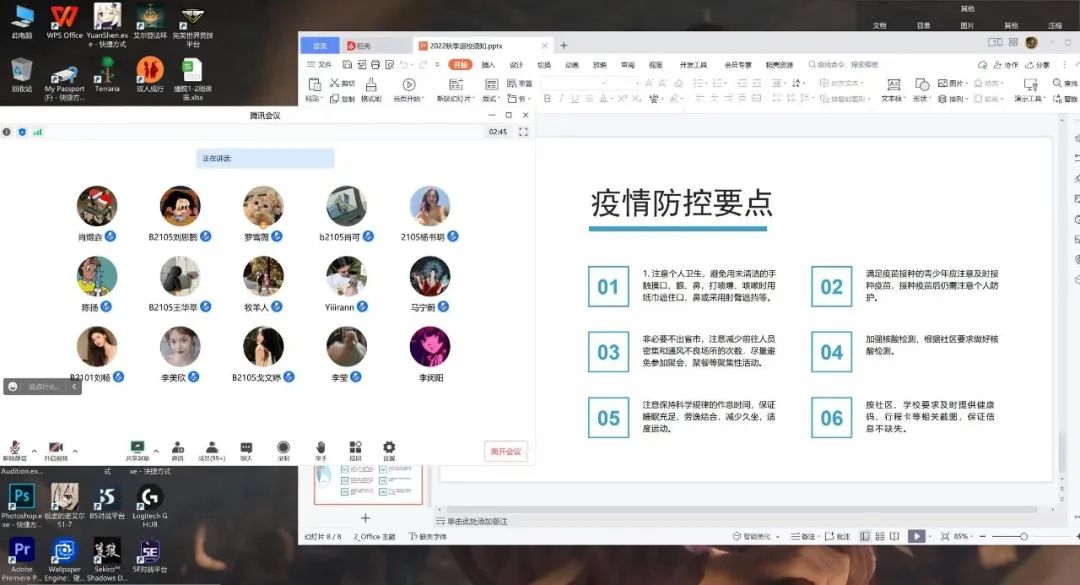Click the Share Screen (共享屏幕) icon
1080x585 pixels.
(x=137, y=448)
